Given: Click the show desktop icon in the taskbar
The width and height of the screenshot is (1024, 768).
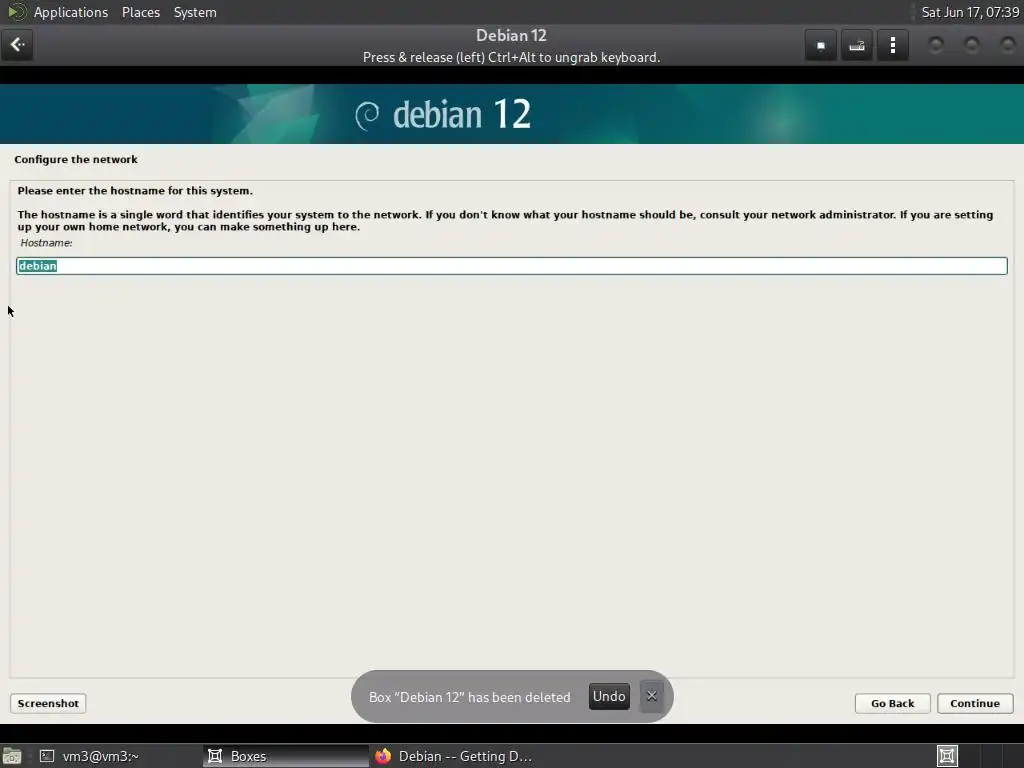Looking at the screenshot, I should [12, 756].
